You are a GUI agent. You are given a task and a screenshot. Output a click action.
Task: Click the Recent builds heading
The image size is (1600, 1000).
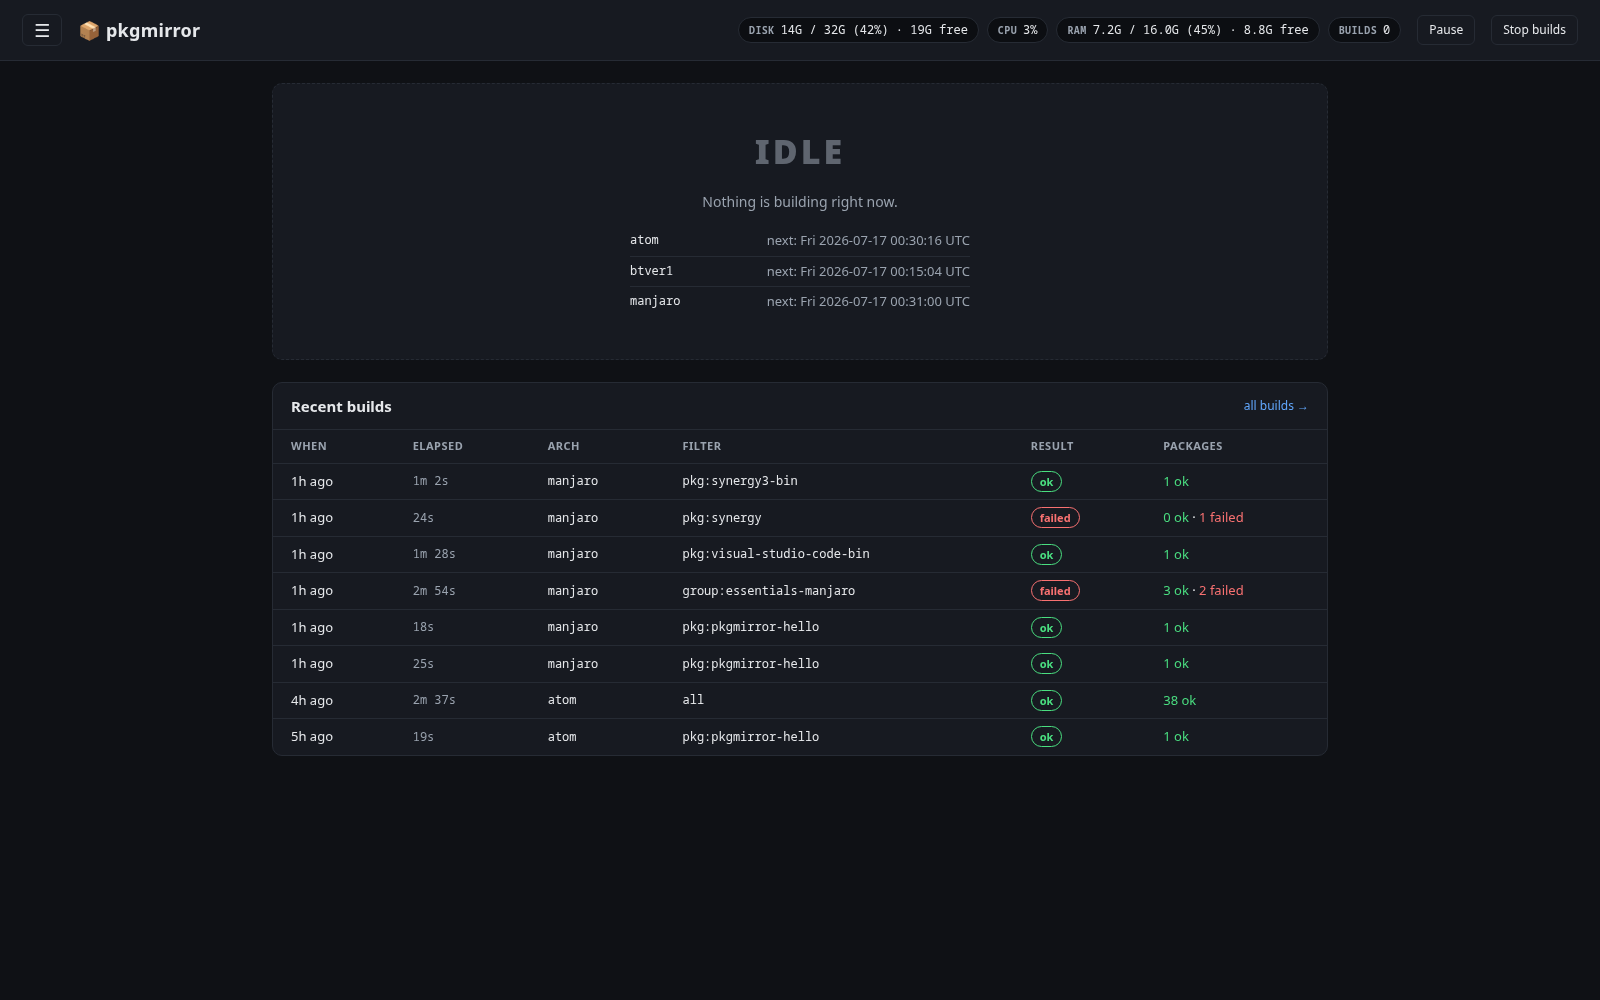click(x=341, y=407)
